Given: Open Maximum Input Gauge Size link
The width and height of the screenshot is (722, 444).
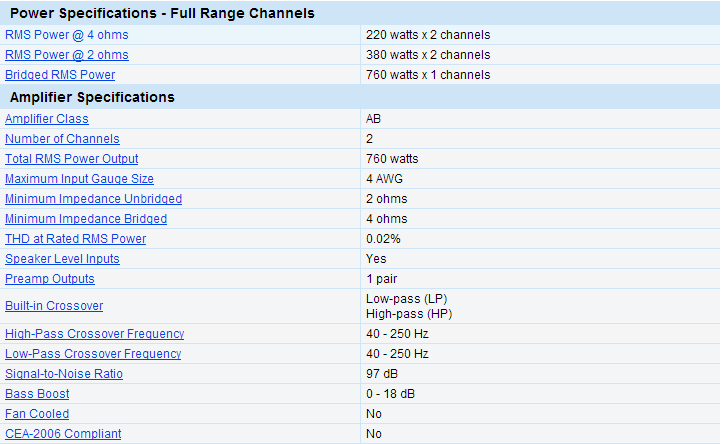Looking at the screenshot, I should [x=79, y=179].
